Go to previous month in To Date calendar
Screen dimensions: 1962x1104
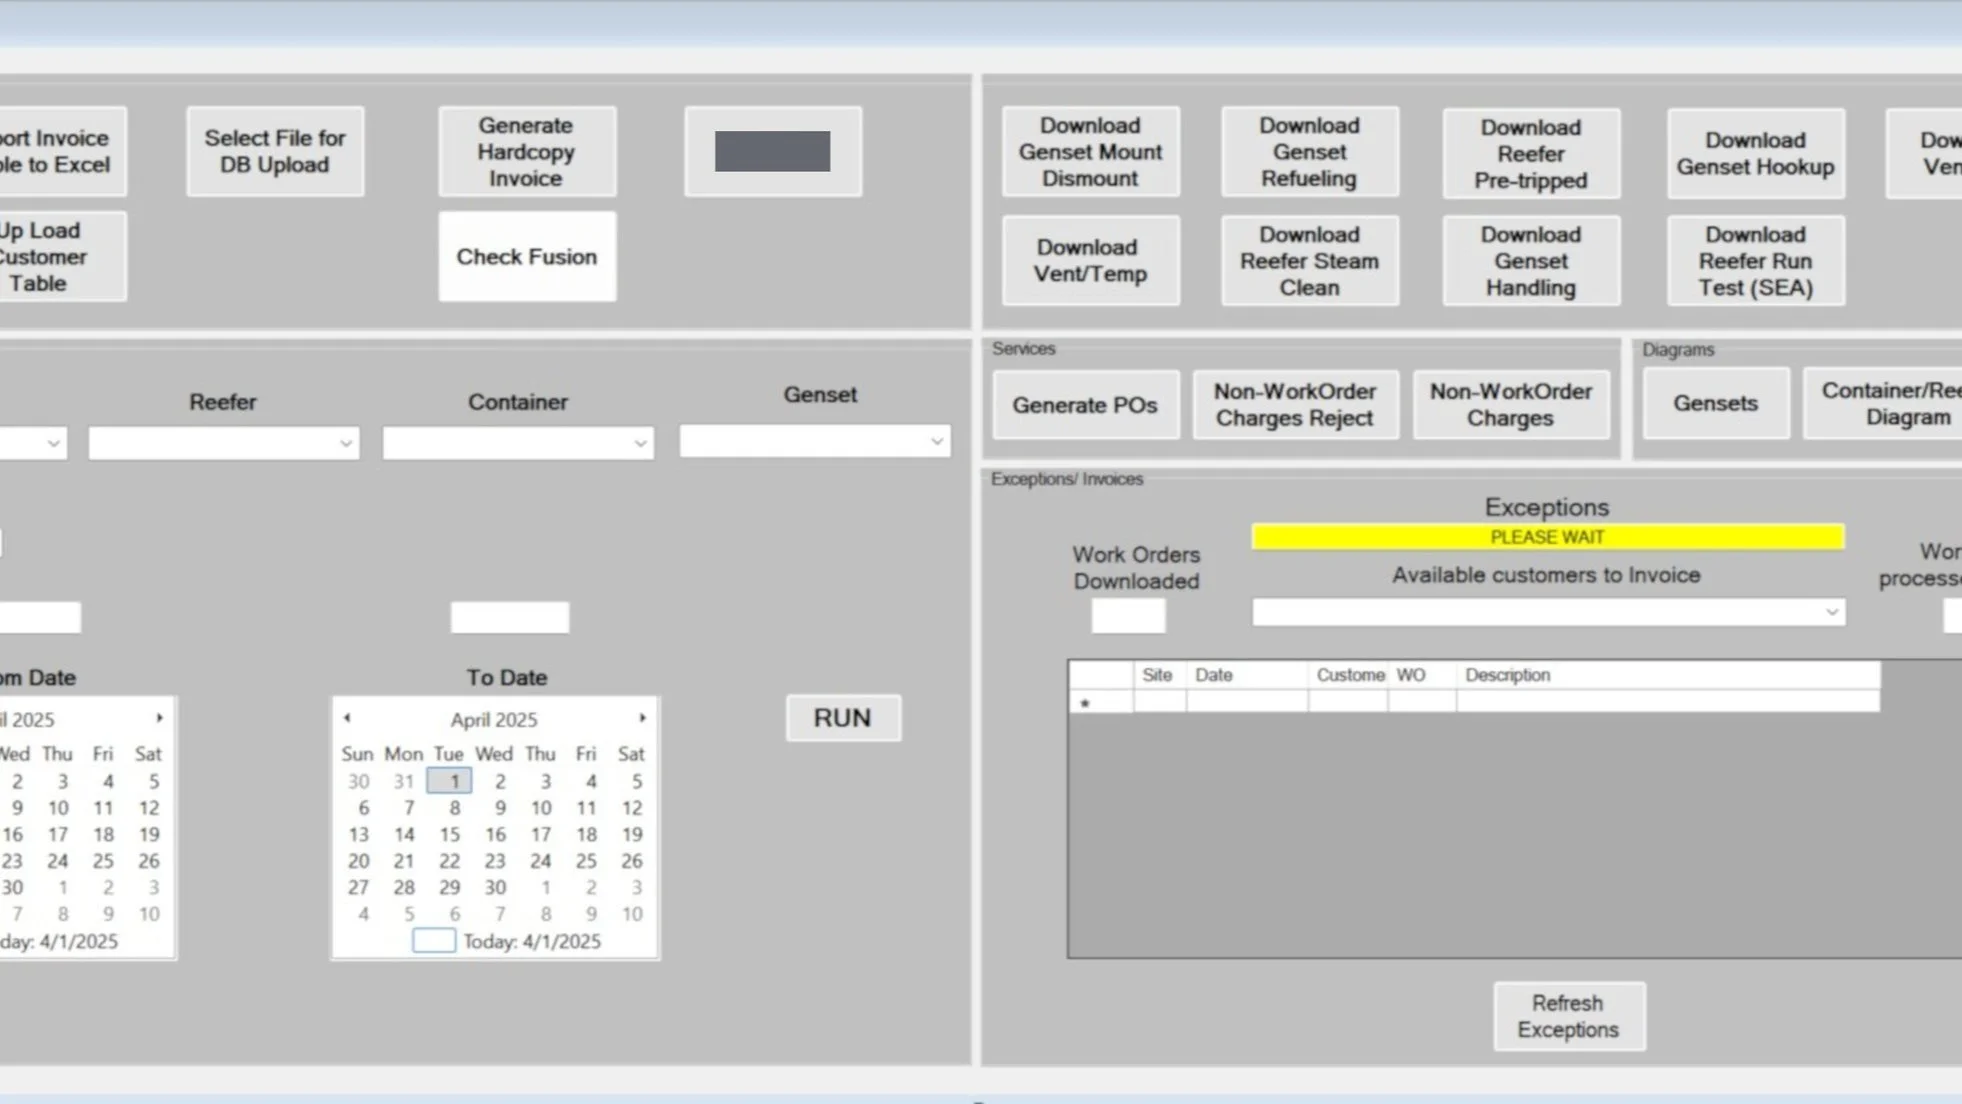coord(347,718)
